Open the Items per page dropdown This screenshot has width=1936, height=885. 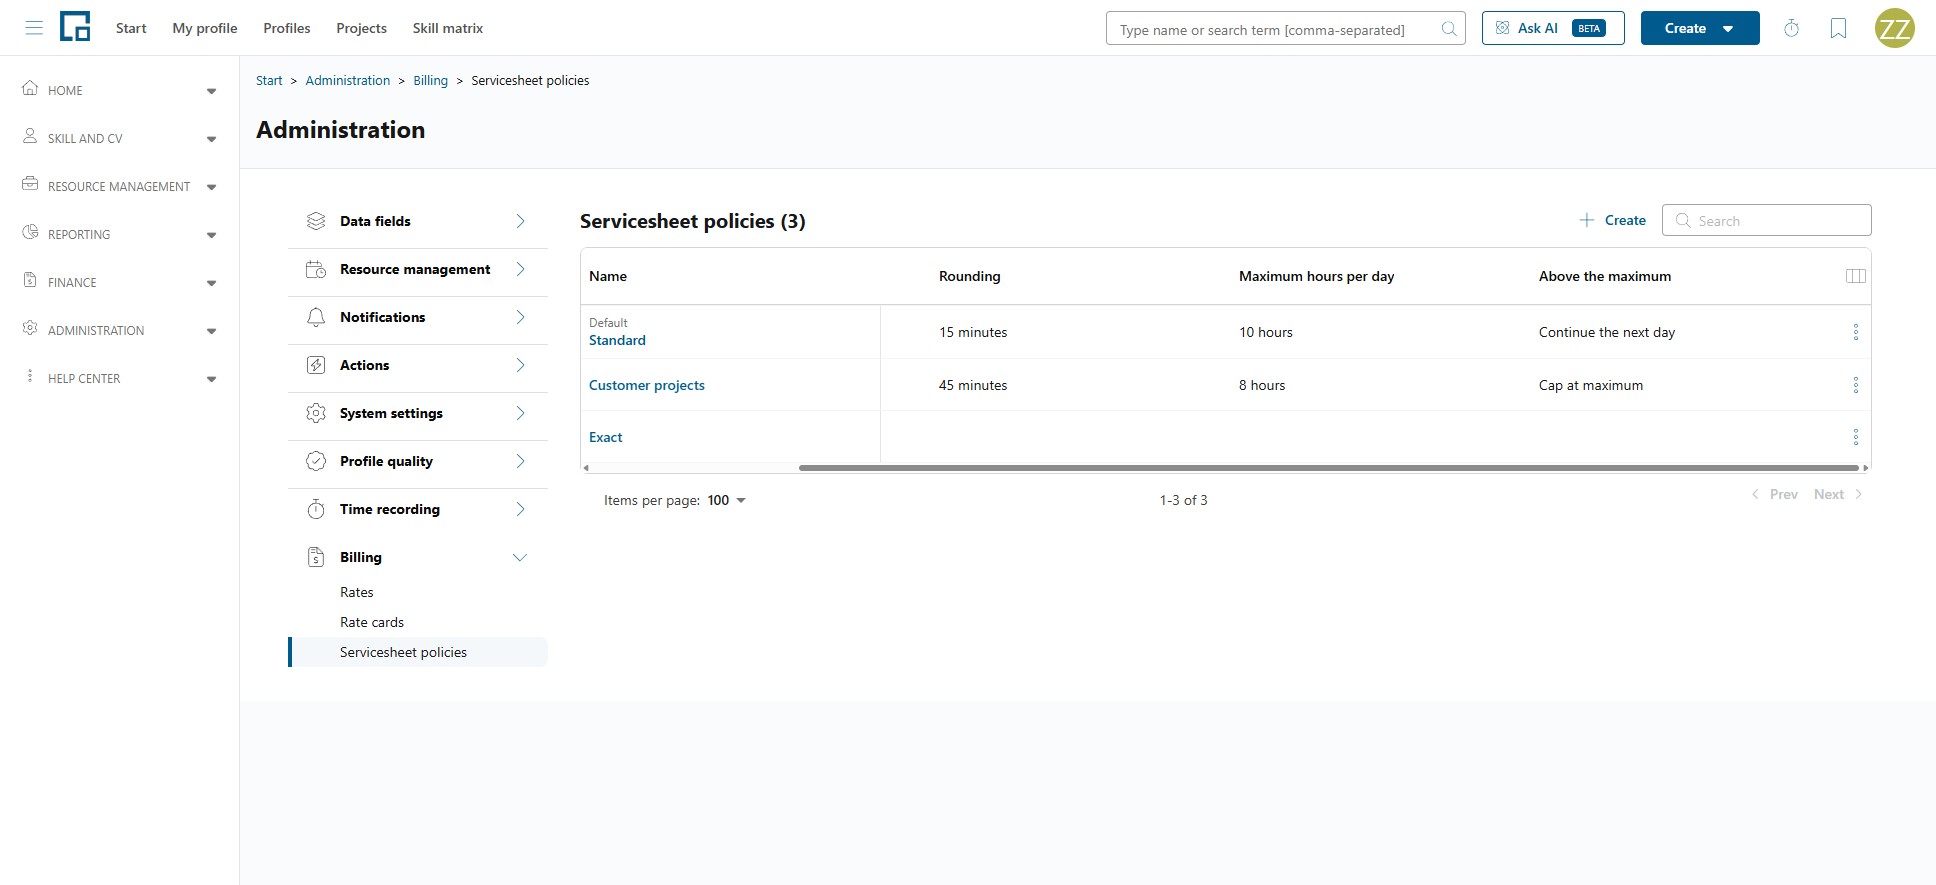click(727, 500)
